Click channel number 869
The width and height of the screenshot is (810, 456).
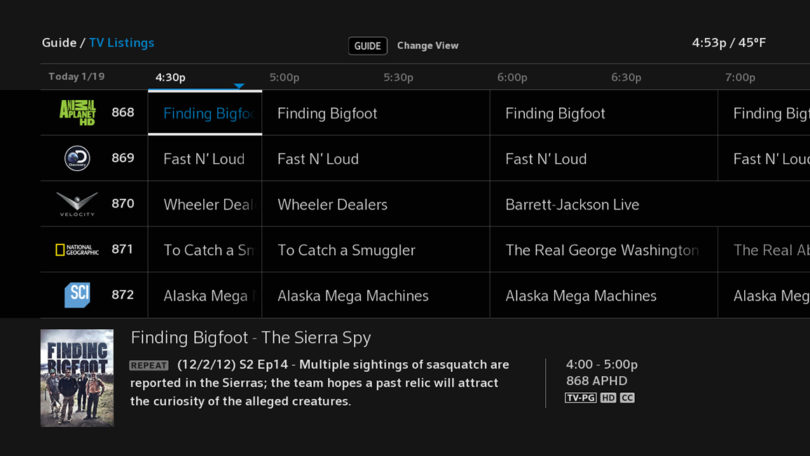123,158
